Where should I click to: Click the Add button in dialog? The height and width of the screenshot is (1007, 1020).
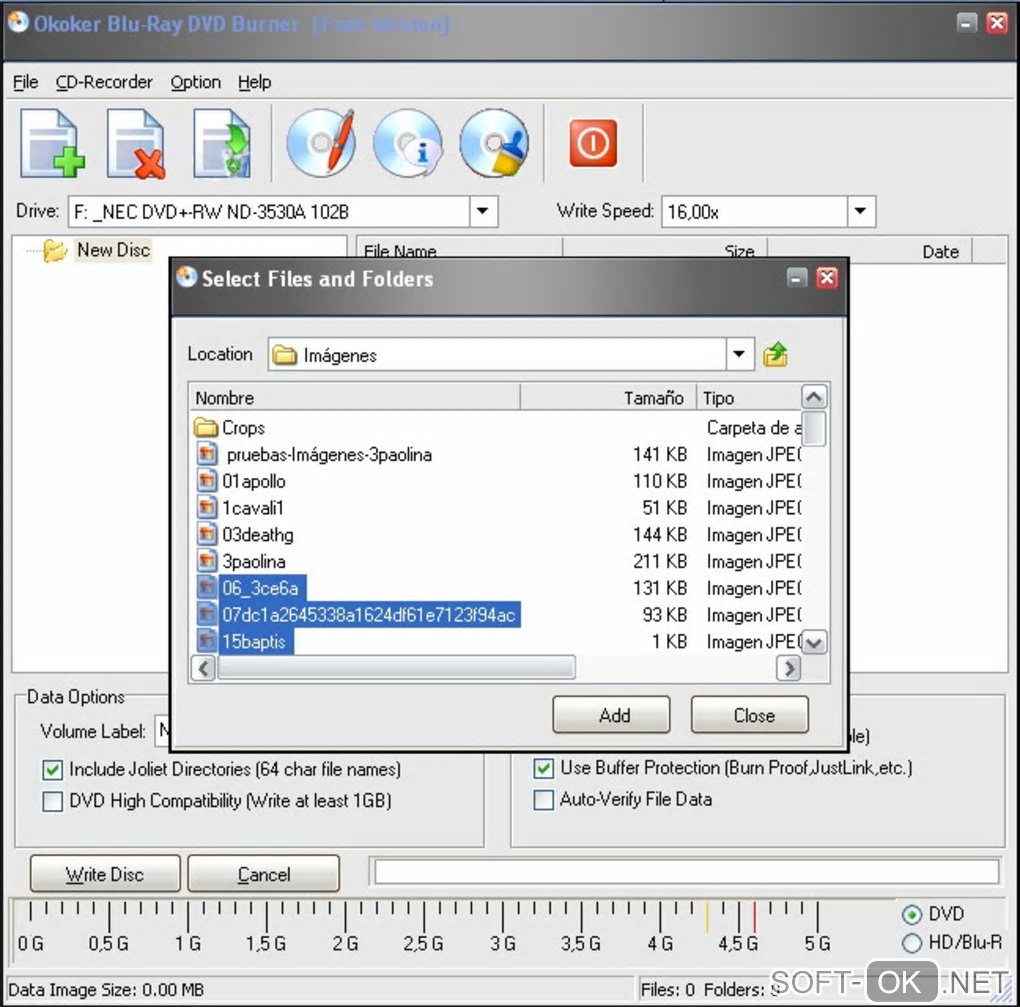(611, 715)
